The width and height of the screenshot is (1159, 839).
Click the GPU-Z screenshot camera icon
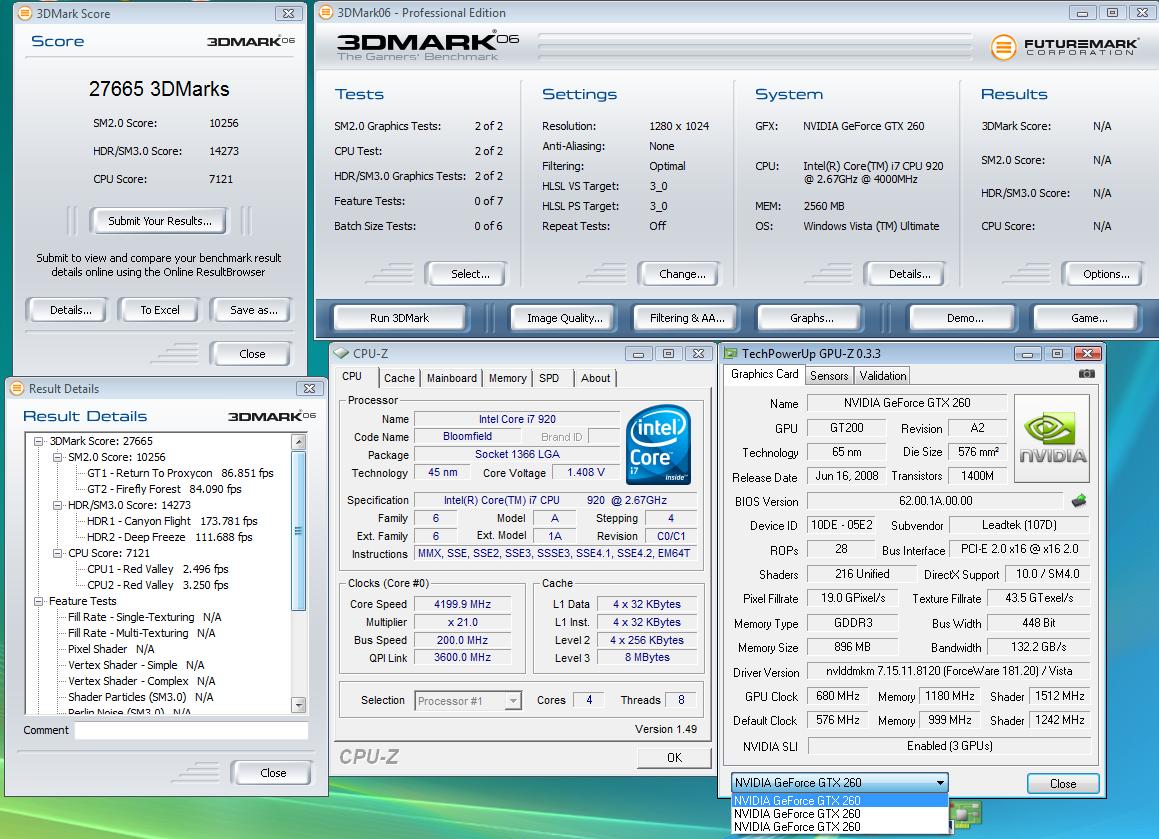1086,374
